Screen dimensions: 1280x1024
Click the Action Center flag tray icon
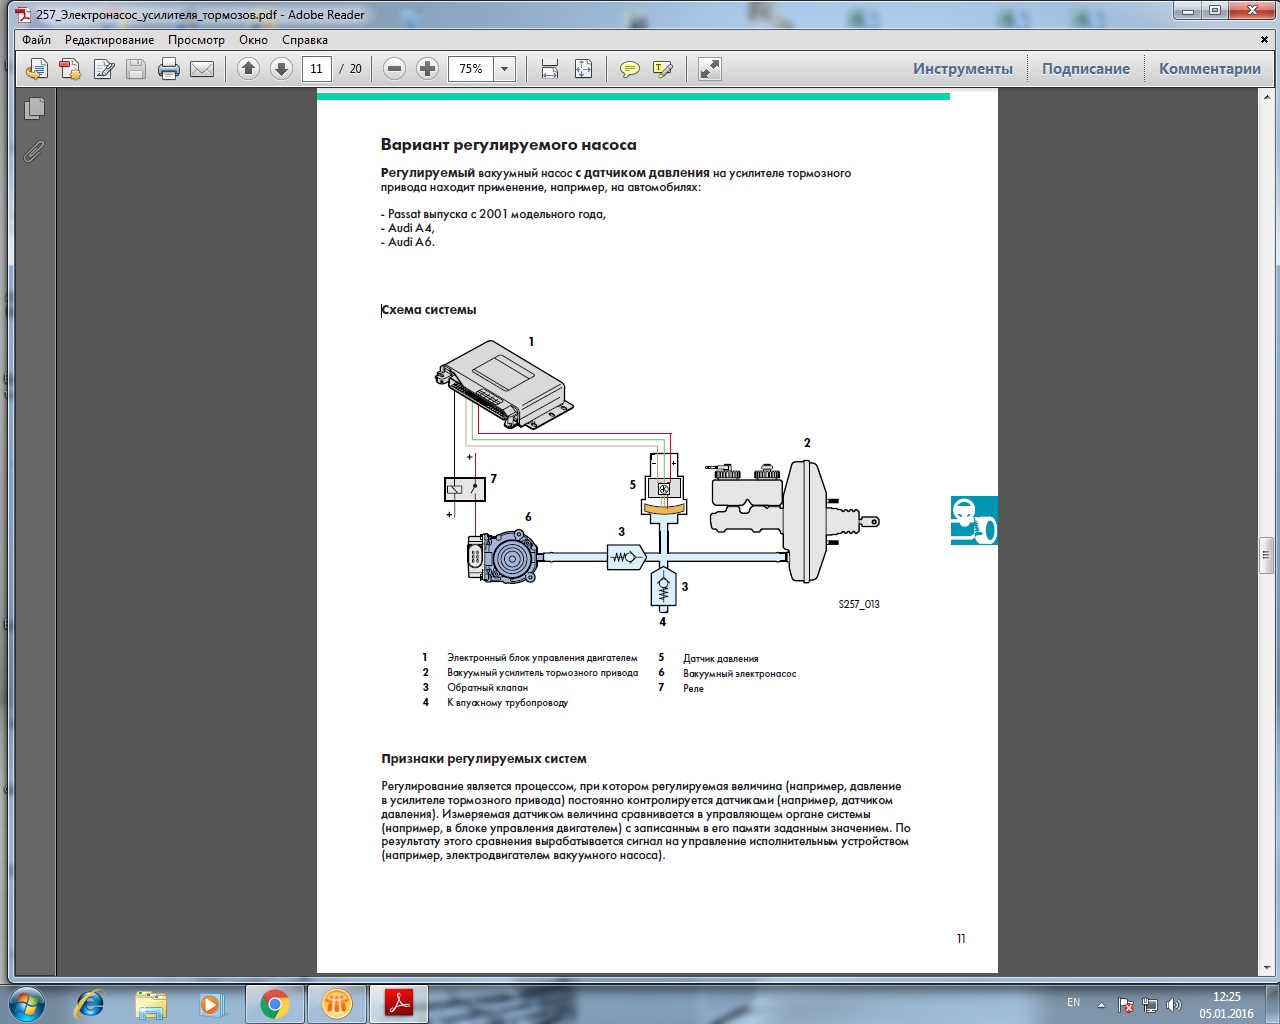[x=1126, y=1004]
